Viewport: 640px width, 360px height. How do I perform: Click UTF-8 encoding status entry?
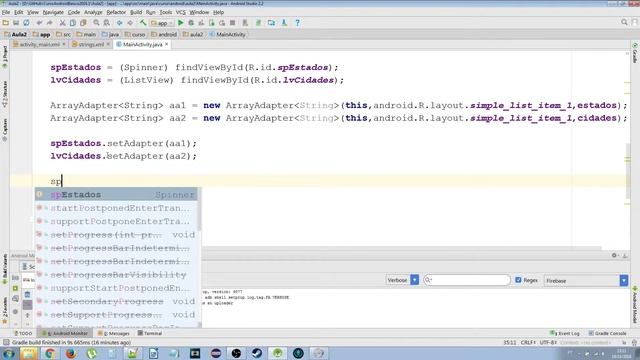click(548, 343)
